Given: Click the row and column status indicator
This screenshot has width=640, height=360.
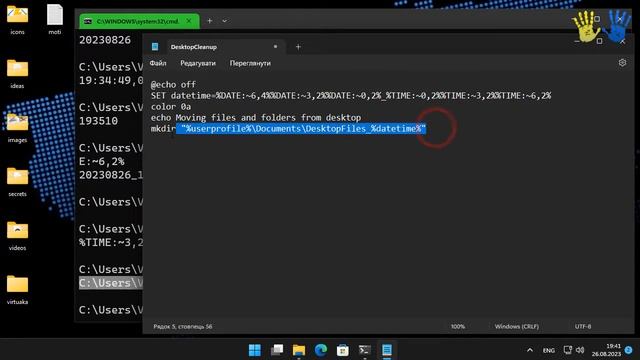Looking at the screenshot, I should [x=183, y=327].
